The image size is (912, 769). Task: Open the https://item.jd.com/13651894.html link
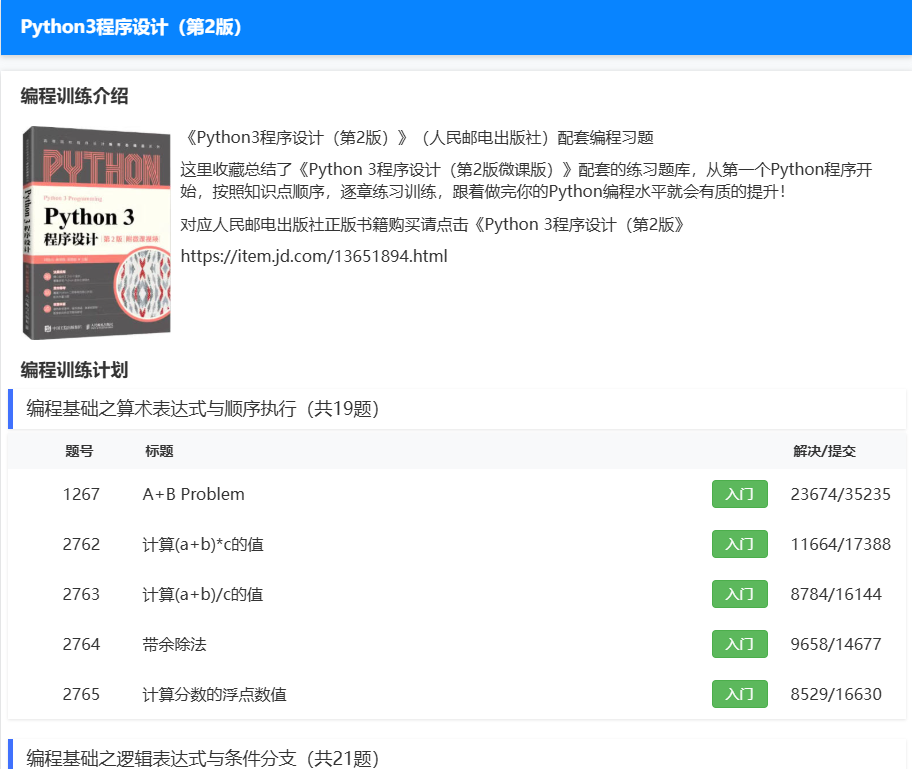[x=314, y=256]
